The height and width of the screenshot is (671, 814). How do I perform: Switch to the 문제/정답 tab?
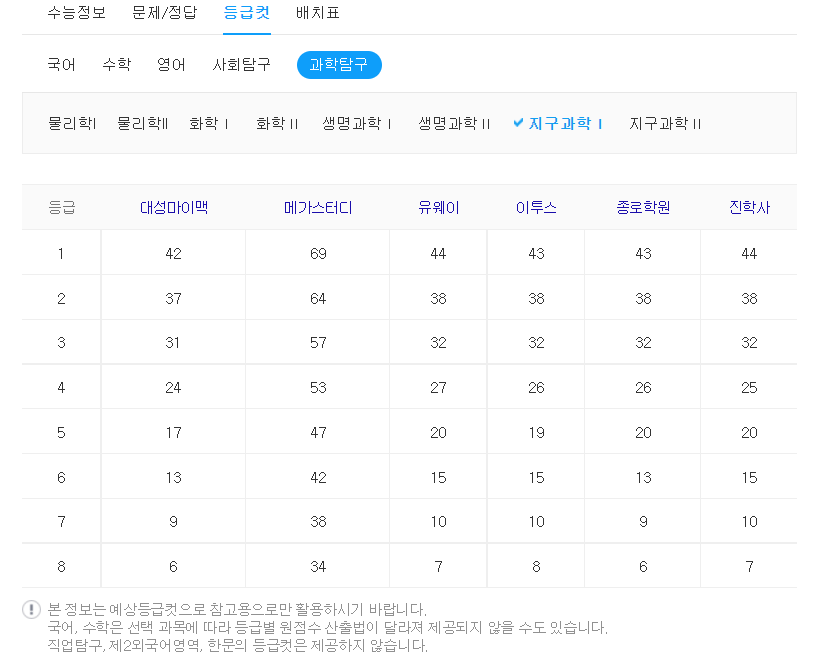click(x=165, y=12)
